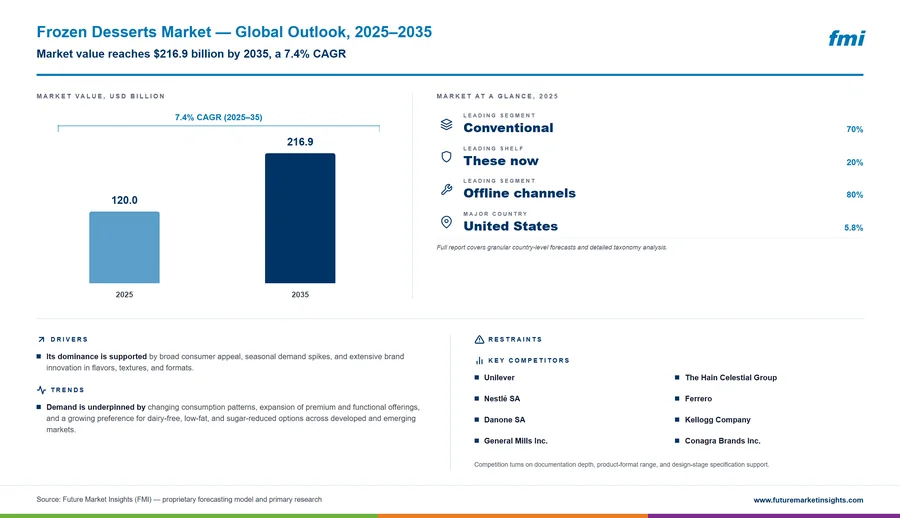Select the 2025 light blue bar
The height and width of the screenshot is (518, 900).
click(124, 247)
